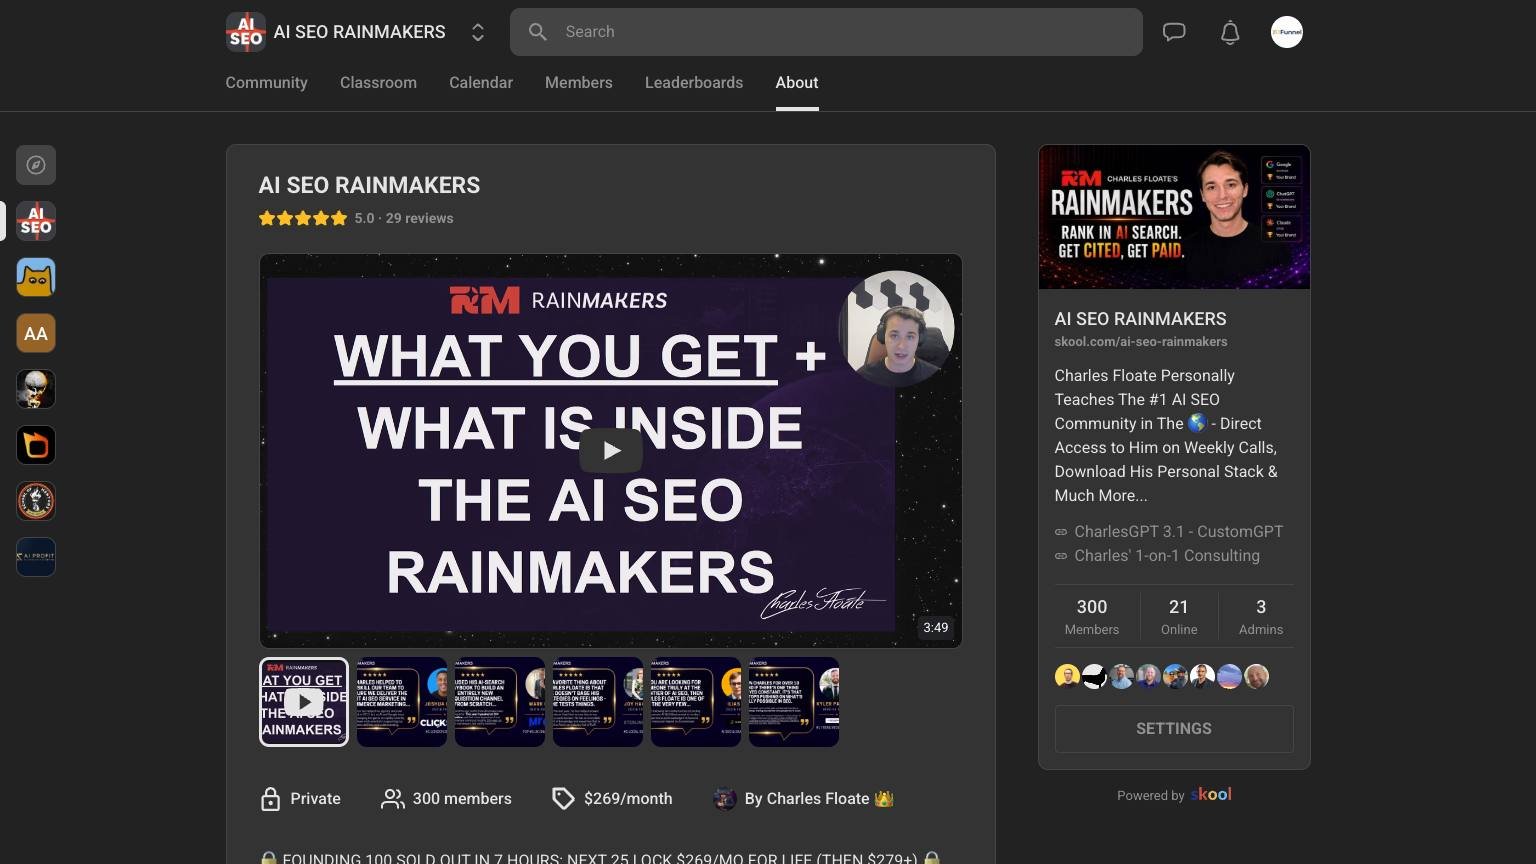Select the Mark testimonial thumbnail

click(500, 702)
